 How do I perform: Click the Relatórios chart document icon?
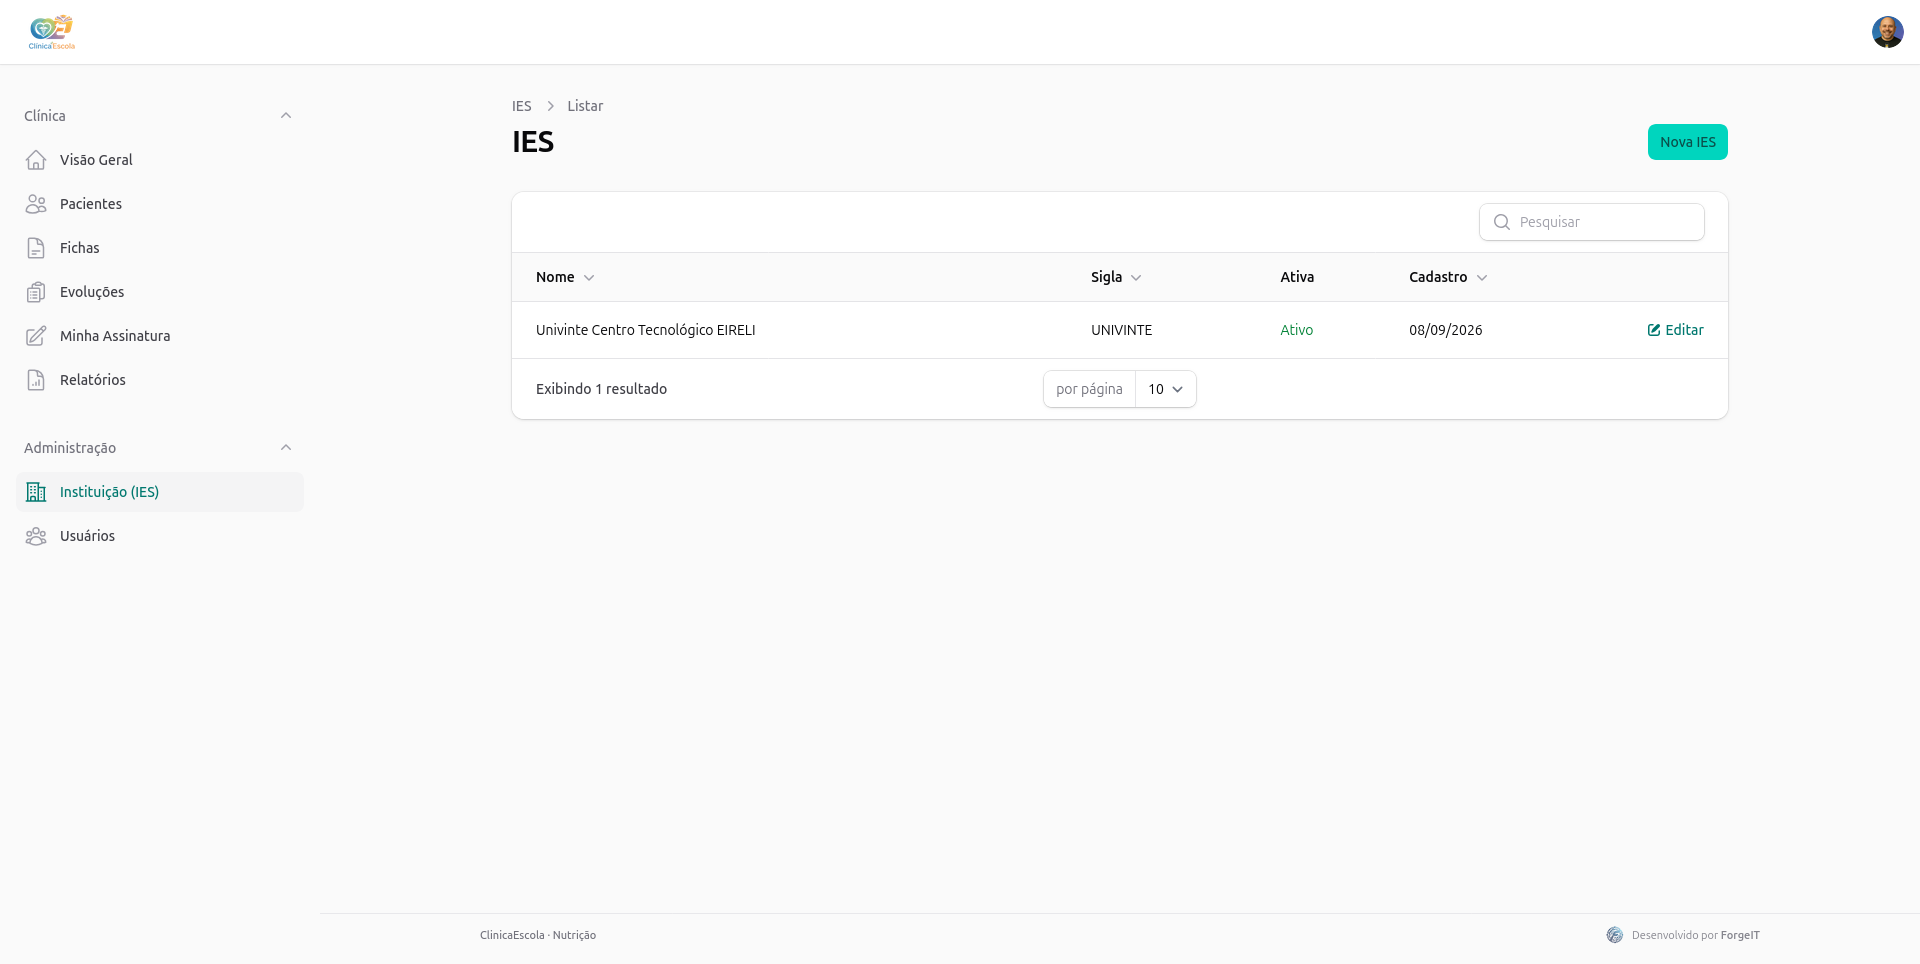(x=36, y=380)
